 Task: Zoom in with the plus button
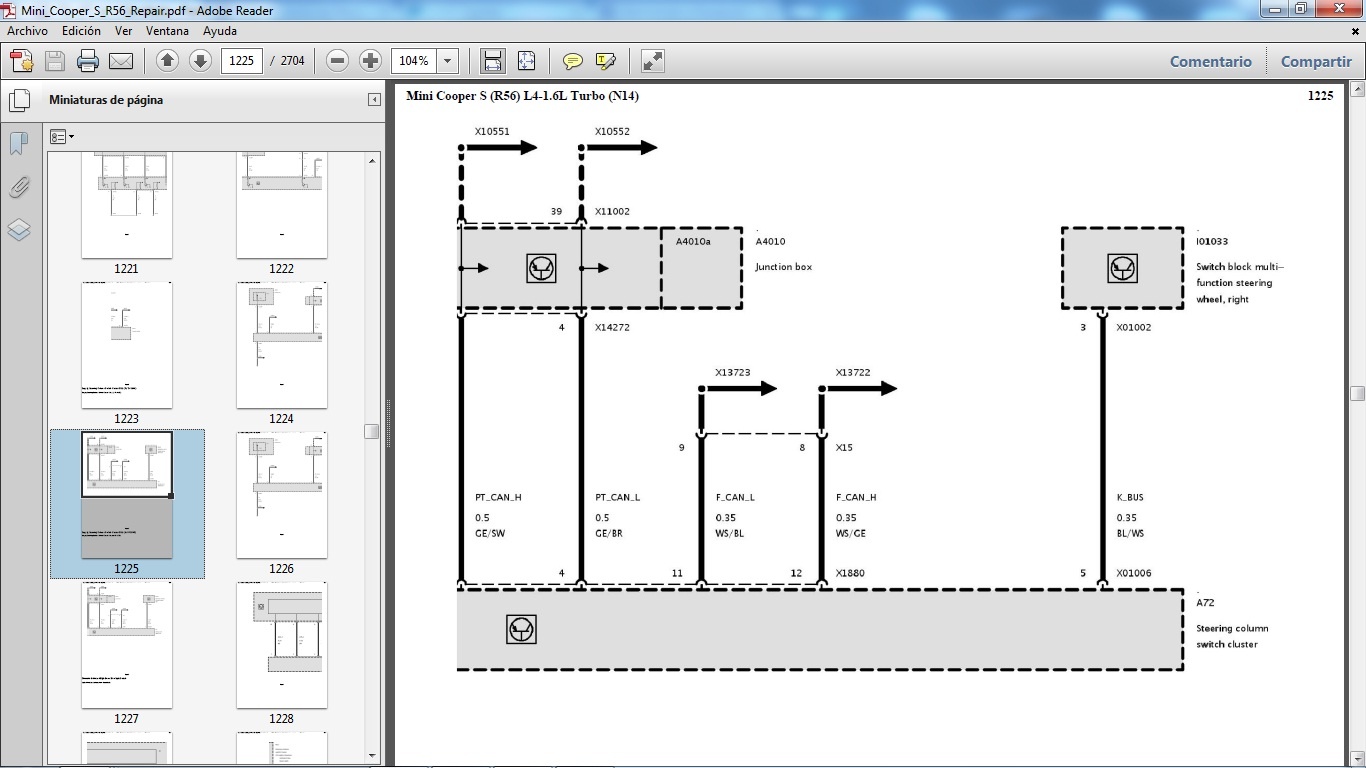click(371, 61)
